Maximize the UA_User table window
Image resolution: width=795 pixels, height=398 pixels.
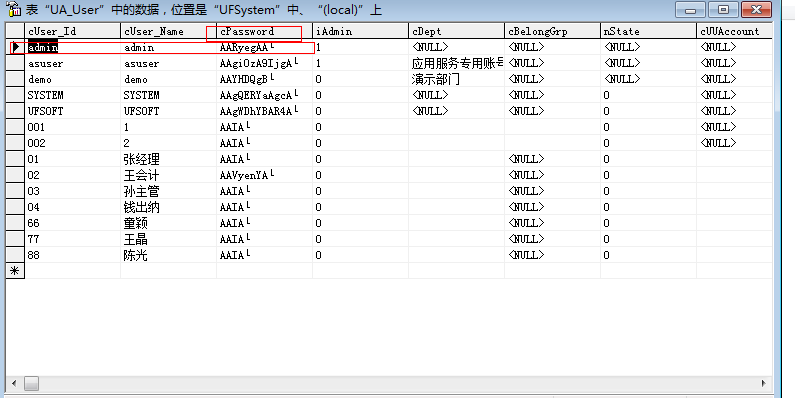click(724, 9)
